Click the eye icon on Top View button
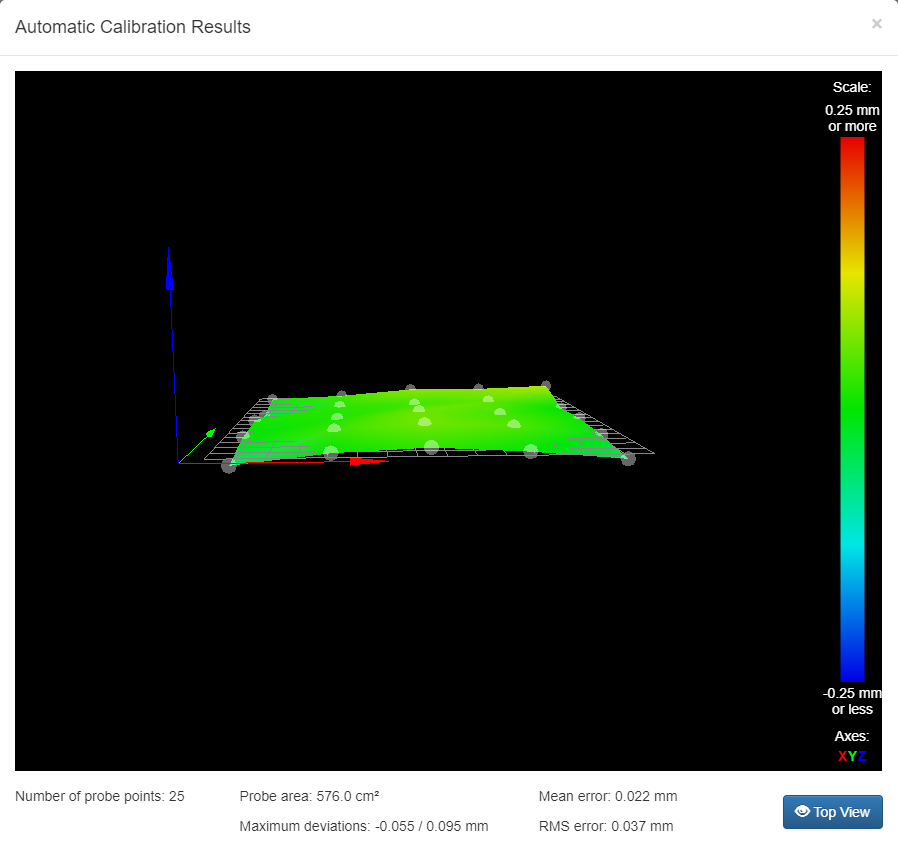The height and width of the screenshot is (851, 898). pos(802,811)
